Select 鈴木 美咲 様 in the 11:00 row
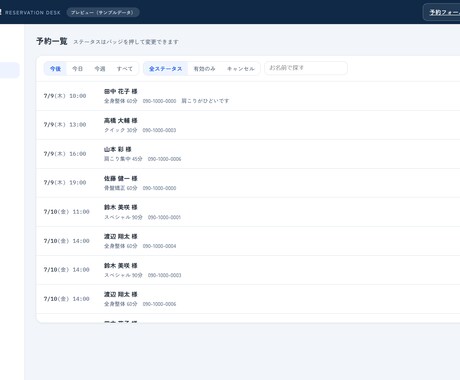The height and width of the screenshot is (380, 460). (x=120, y=207)
